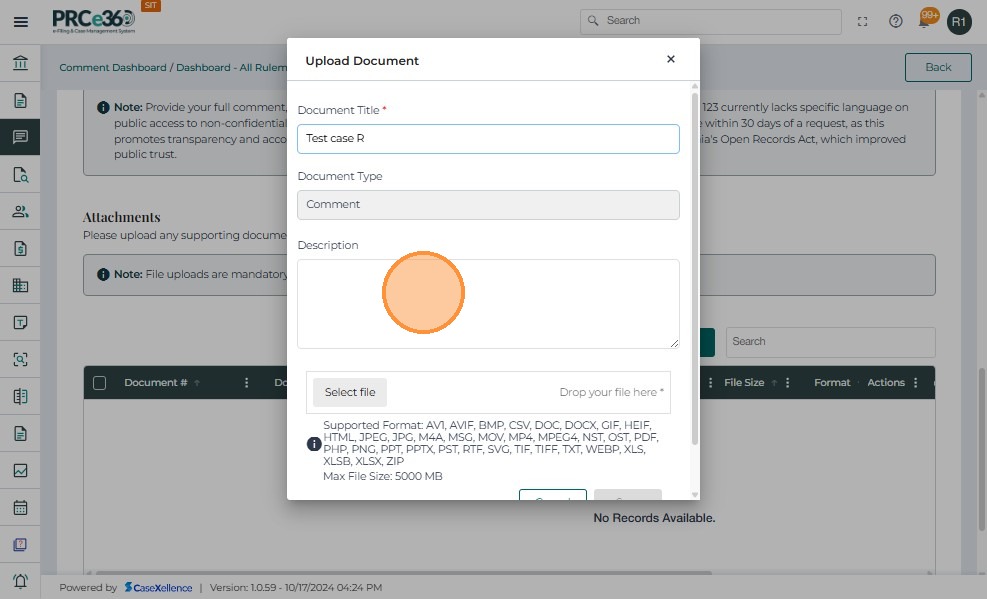Viewport: 987px width, 599px height.
Task: Click into the Description text area
Action: point(488,304)
